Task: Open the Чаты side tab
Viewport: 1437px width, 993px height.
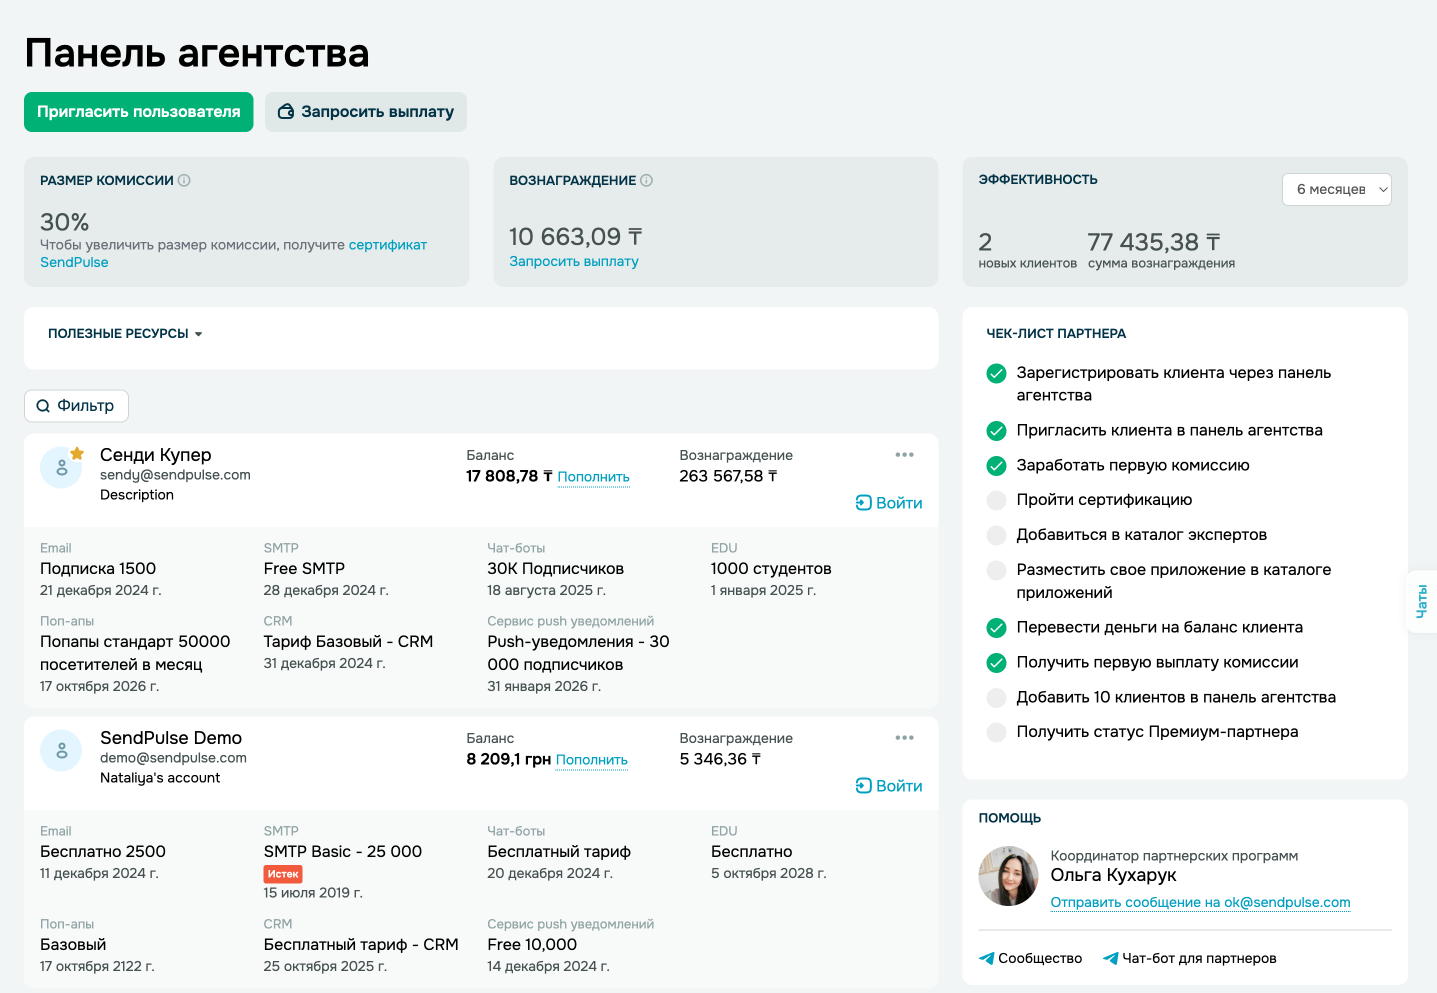Action: click(1421, 601)
